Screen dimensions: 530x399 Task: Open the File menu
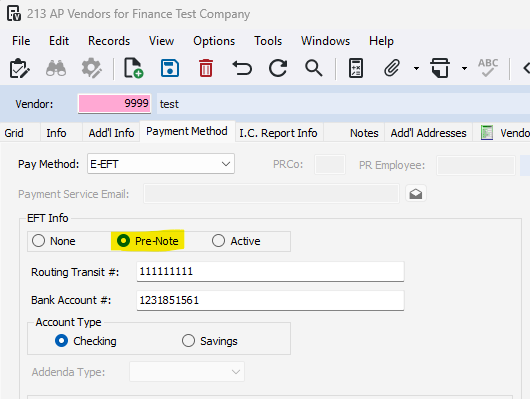(x=21, y=41)
